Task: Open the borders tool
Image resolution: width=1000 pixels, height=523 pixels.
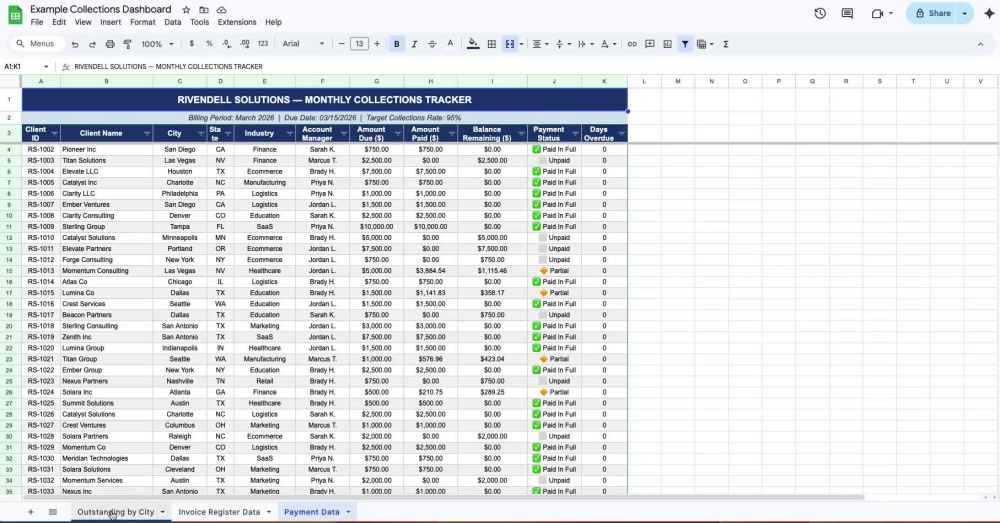Action: click(x=492, y=44)
